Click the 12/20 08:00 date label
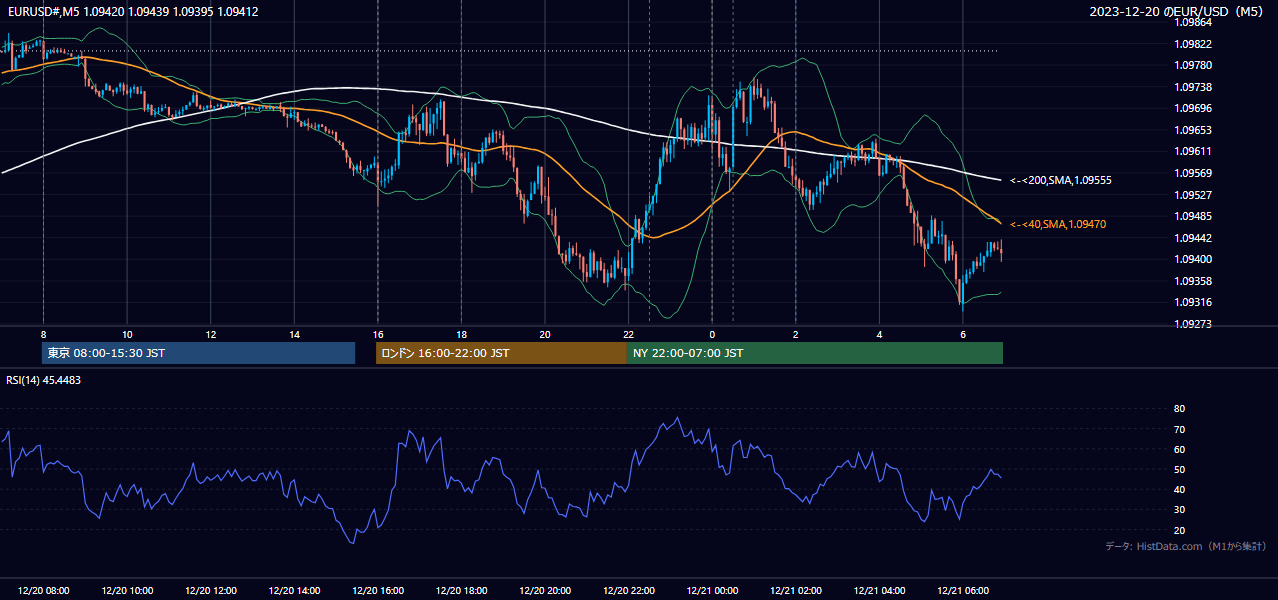Image resolution: width=1278 pixels, height=600 pixels. 44,591
